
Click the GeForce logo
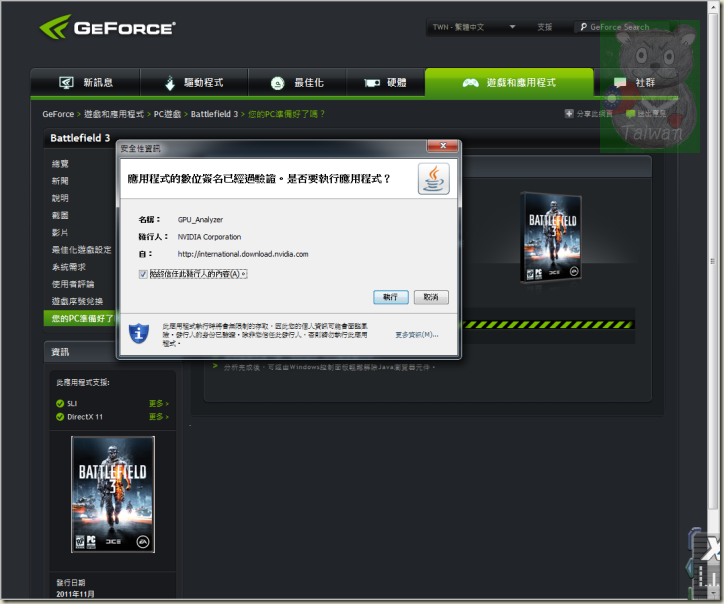(107, 27)
